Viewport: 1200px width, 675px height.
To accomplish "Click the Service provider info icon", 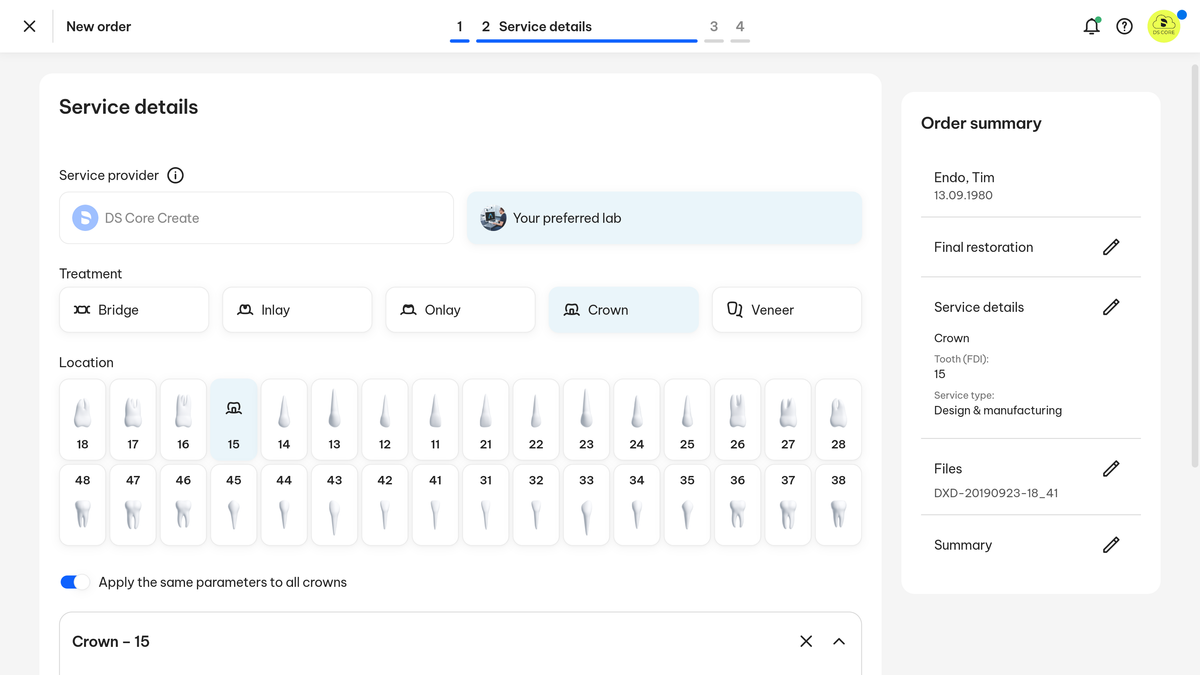I will click(176, 175).
